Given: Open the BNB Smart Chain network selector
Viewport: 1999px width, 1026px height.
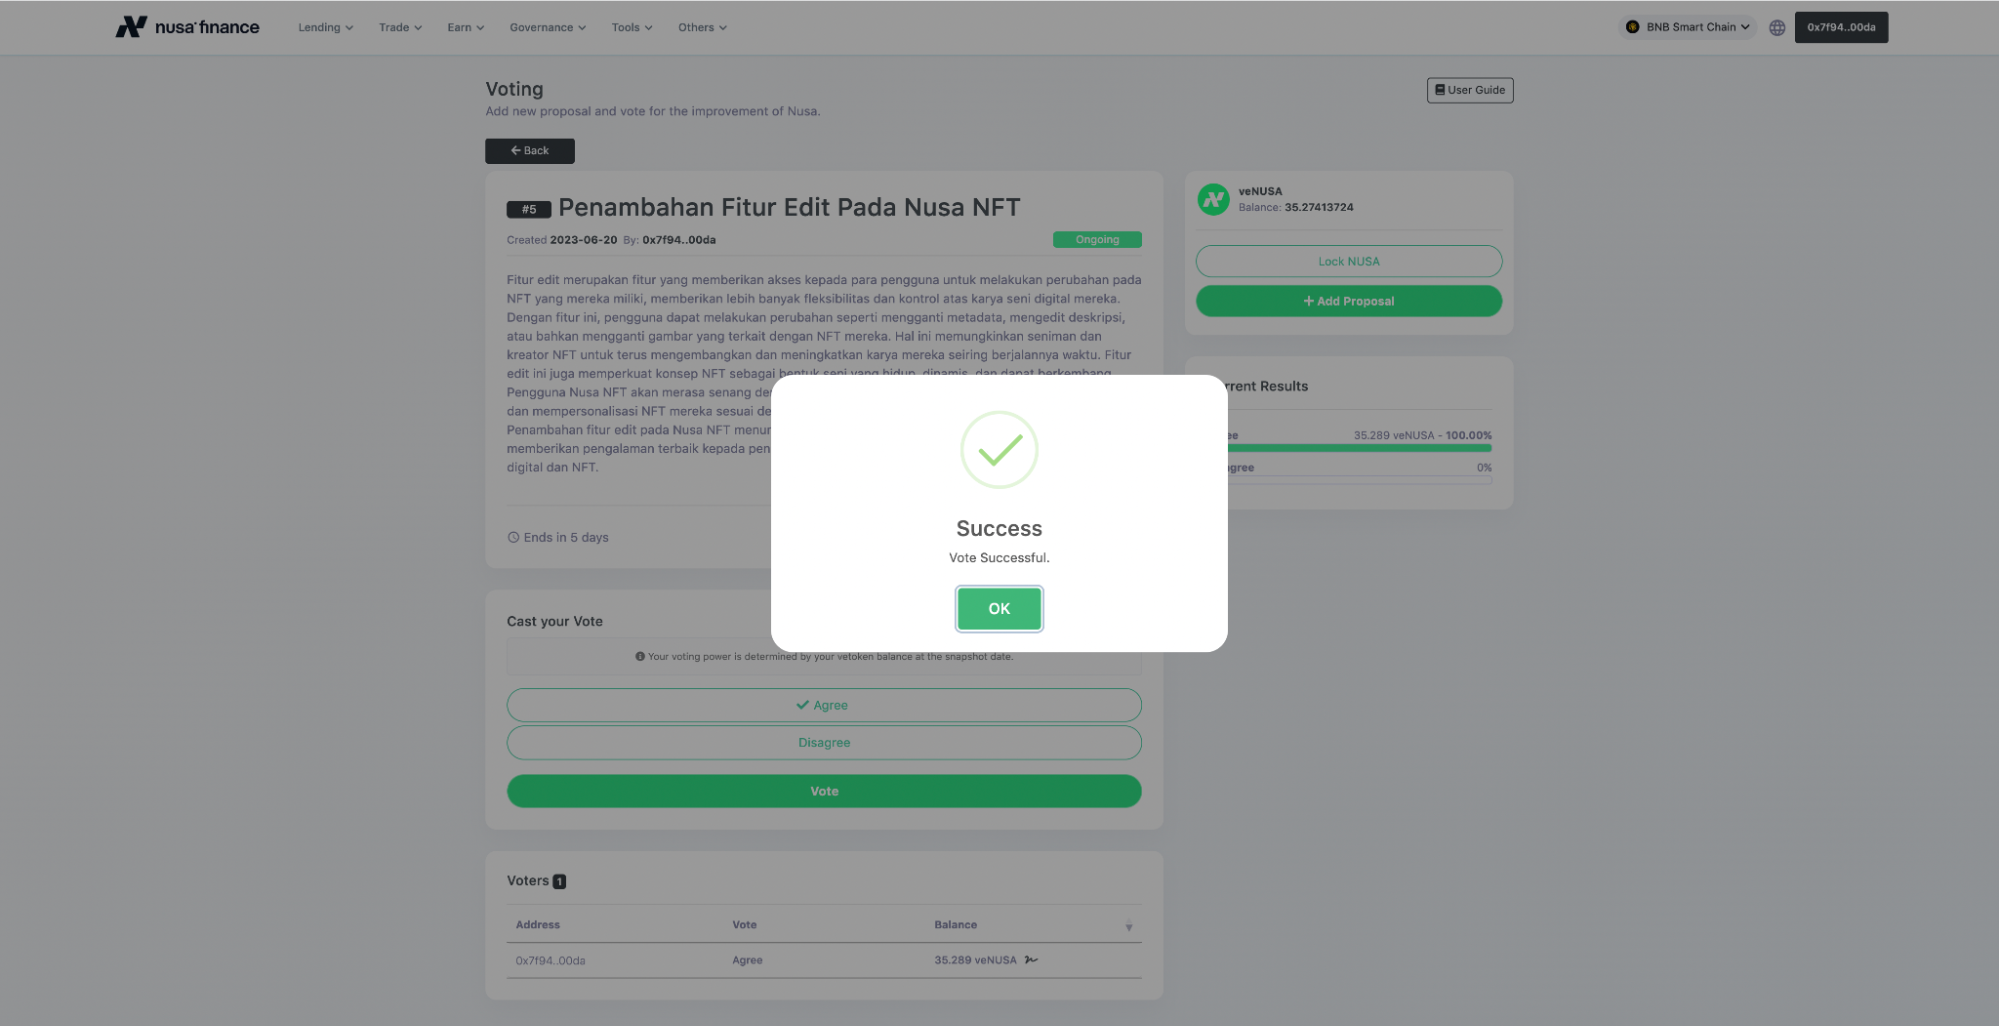Looking at the screenshot, I should click(x=1687, y=27).
